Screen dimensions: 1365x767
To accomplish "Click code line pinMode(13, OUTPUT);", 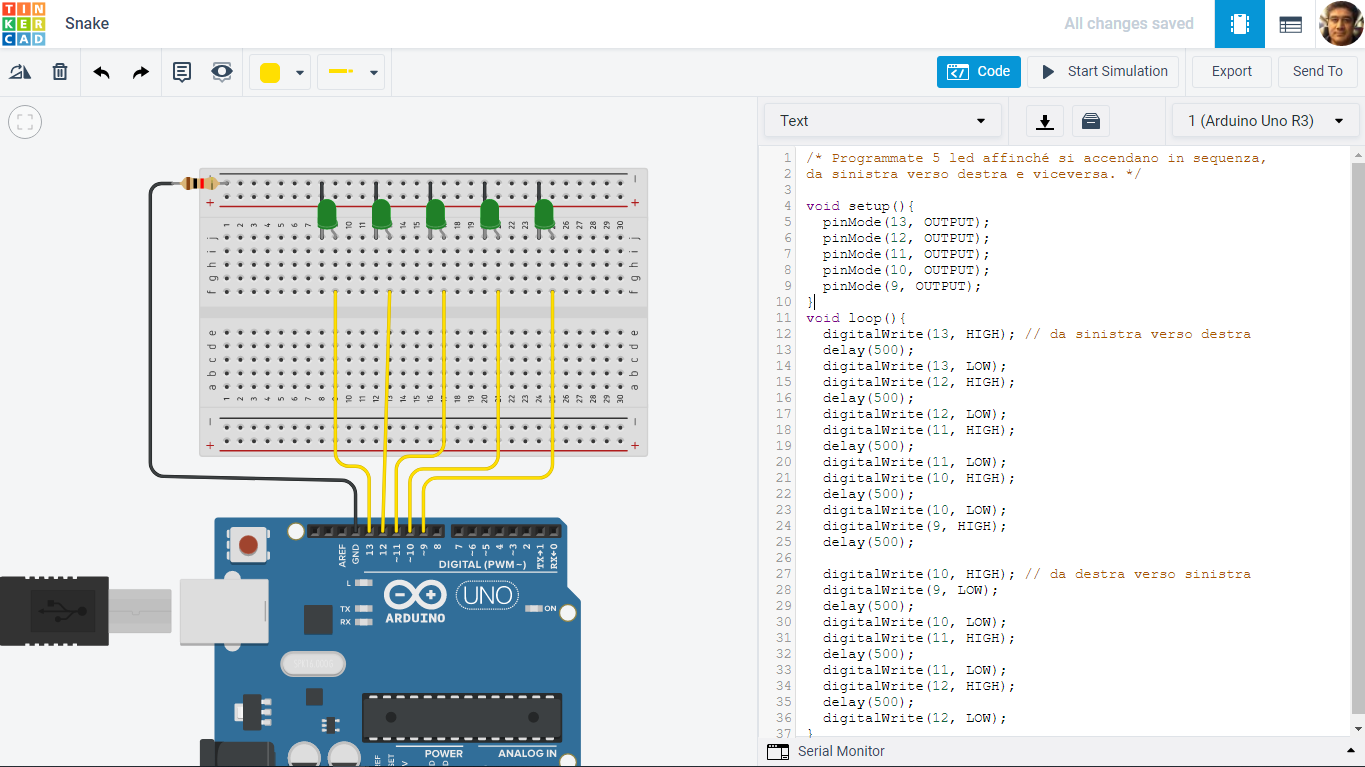I will (x=906, y=222).
